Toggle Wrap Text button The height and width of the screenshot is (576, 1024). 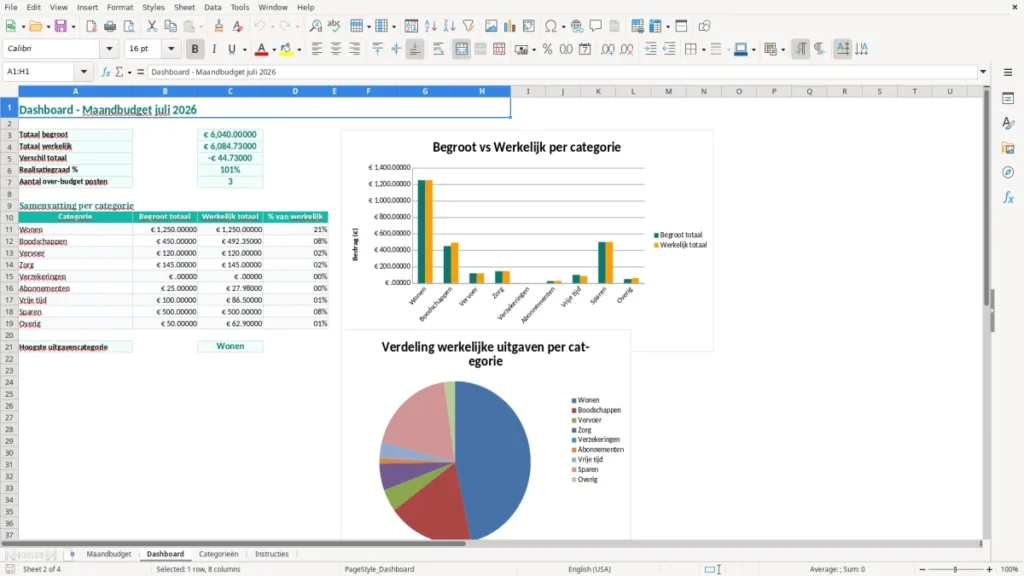pos(438,49)
